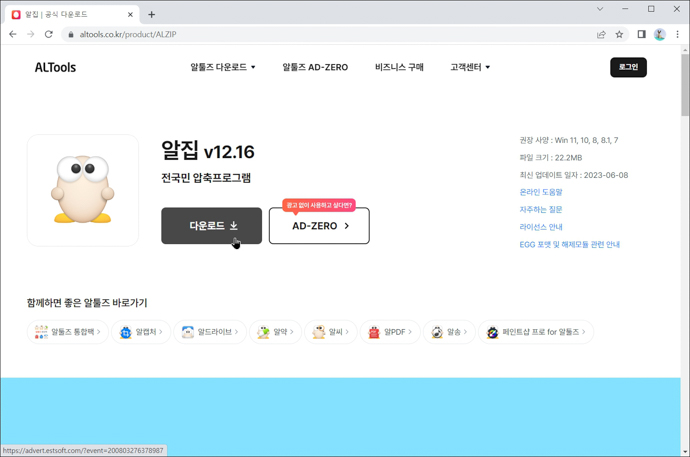View site info via the lock icon

click(x=70, y=34)
